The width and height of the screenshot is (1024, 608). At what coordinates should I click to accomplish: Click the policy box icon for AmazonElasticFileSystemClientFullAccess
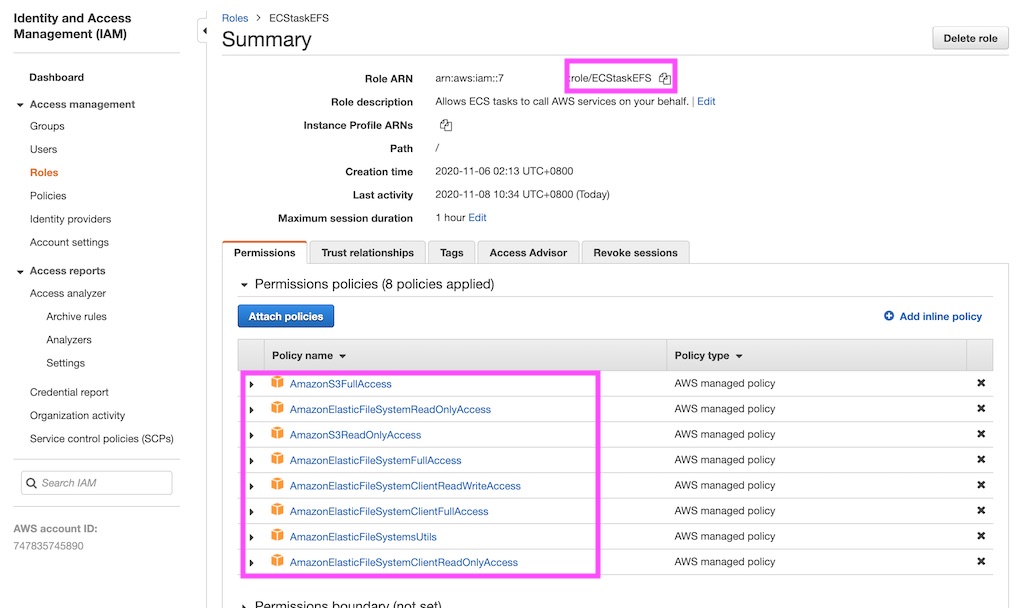click(278, 509)
